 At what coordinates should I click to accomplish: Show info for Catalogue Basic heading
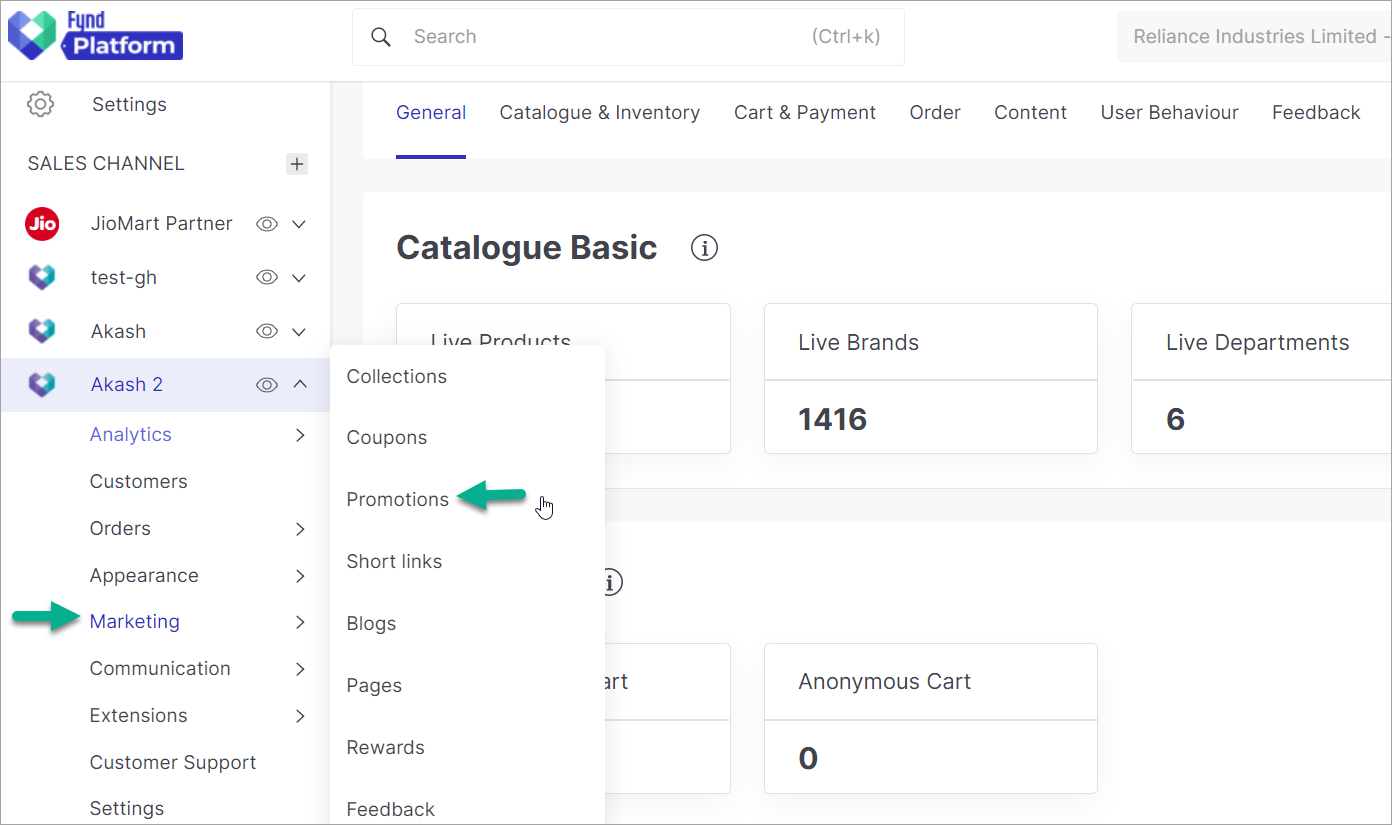704,248
